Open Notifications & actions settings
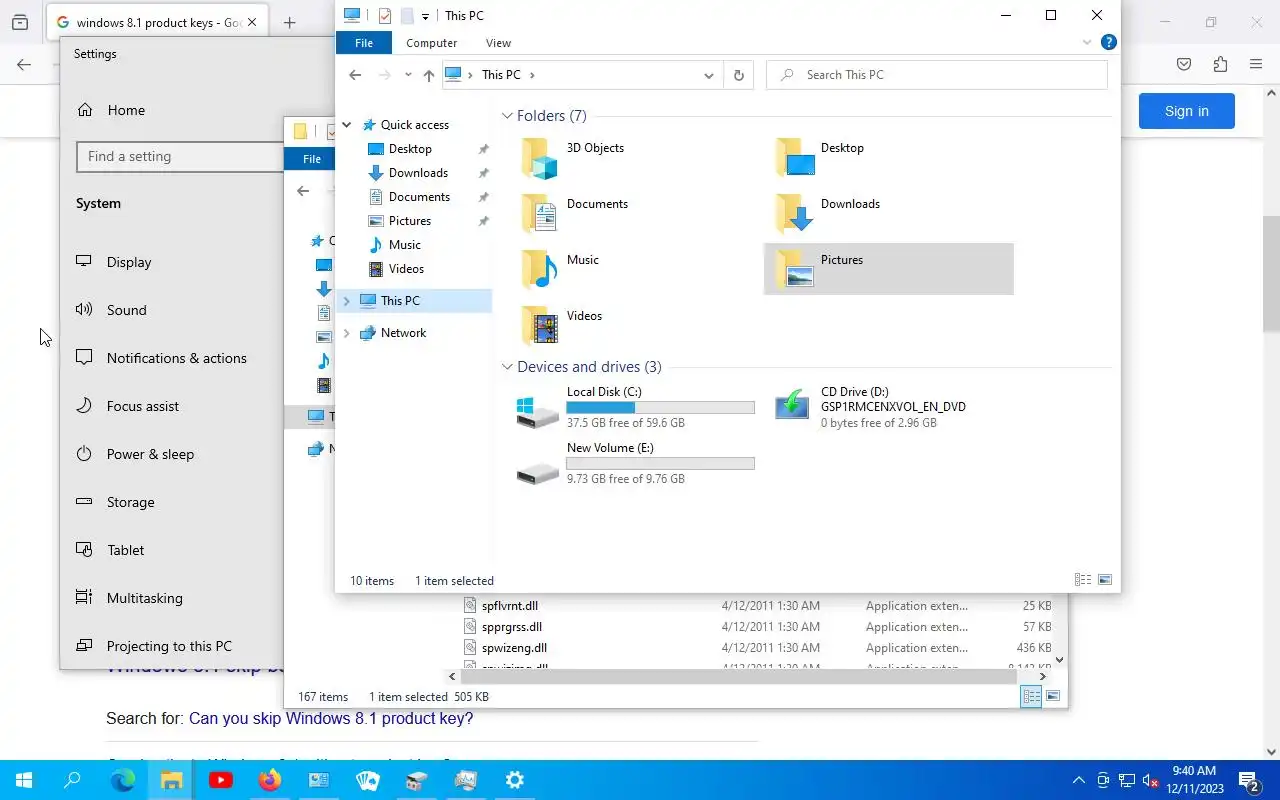The width and height of the screenshot is (1280, 800). 176,358
